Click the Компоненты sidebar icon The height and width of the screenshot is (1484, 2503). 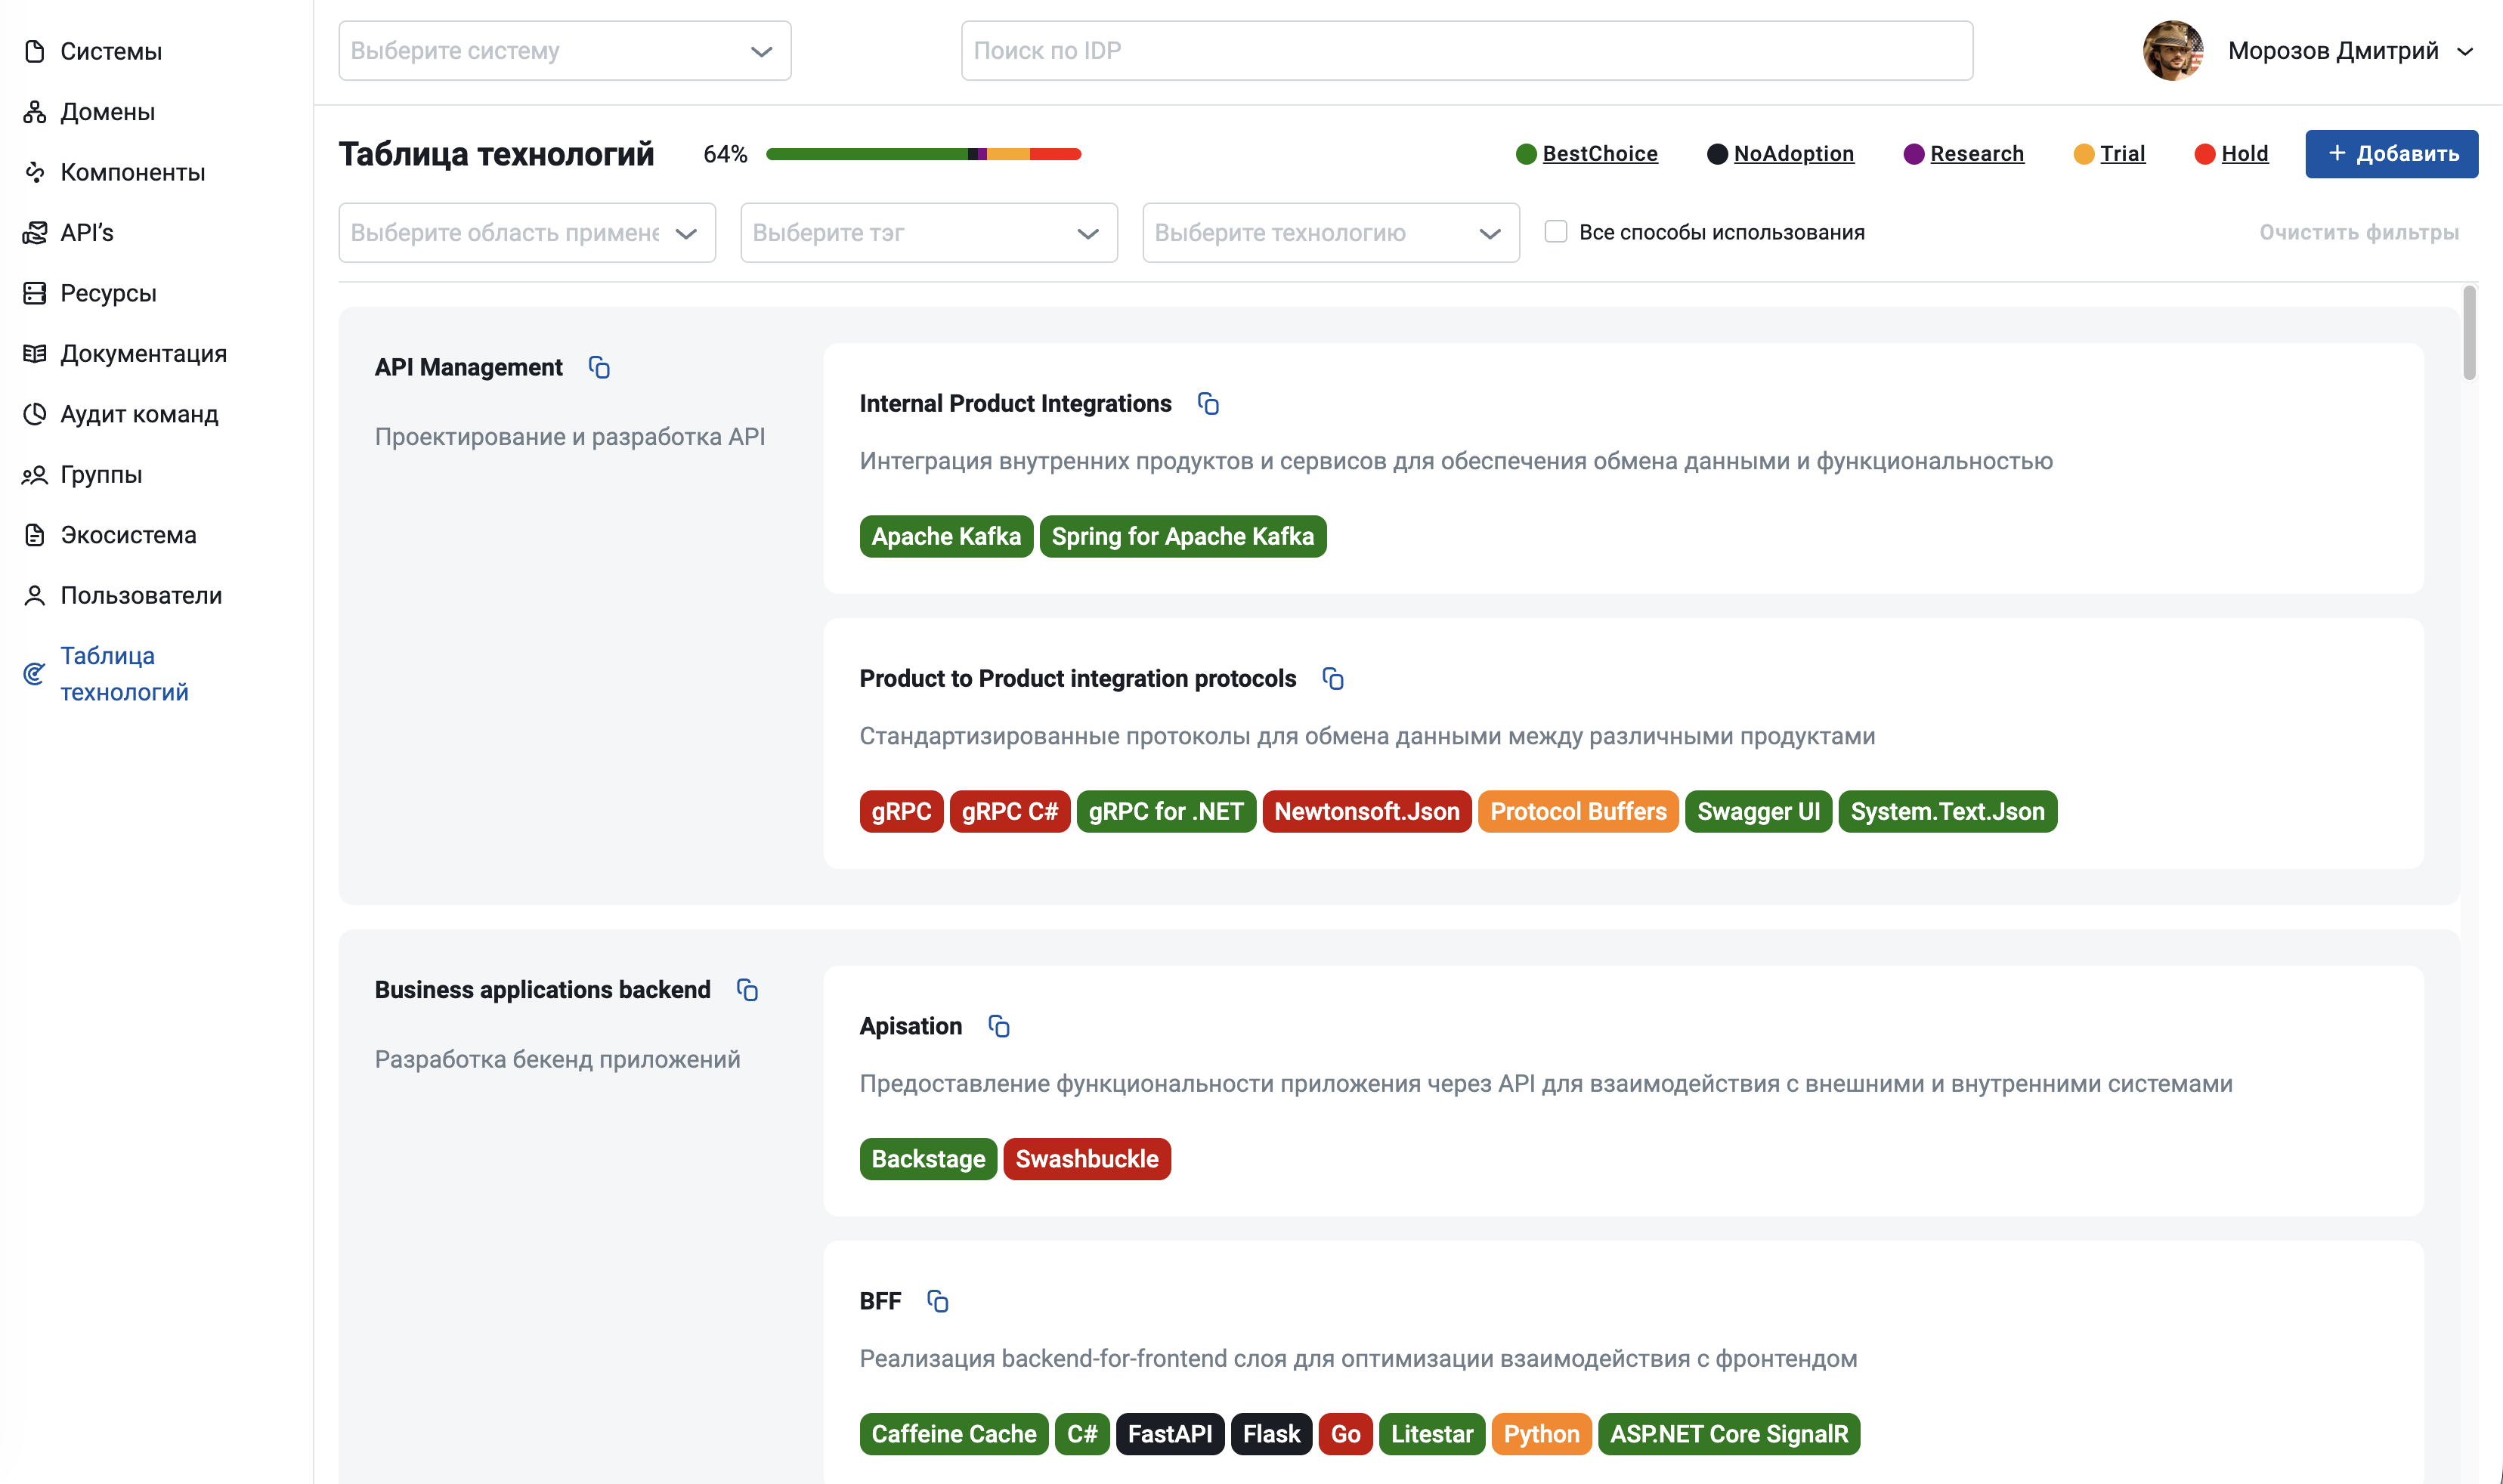point(35,172)
